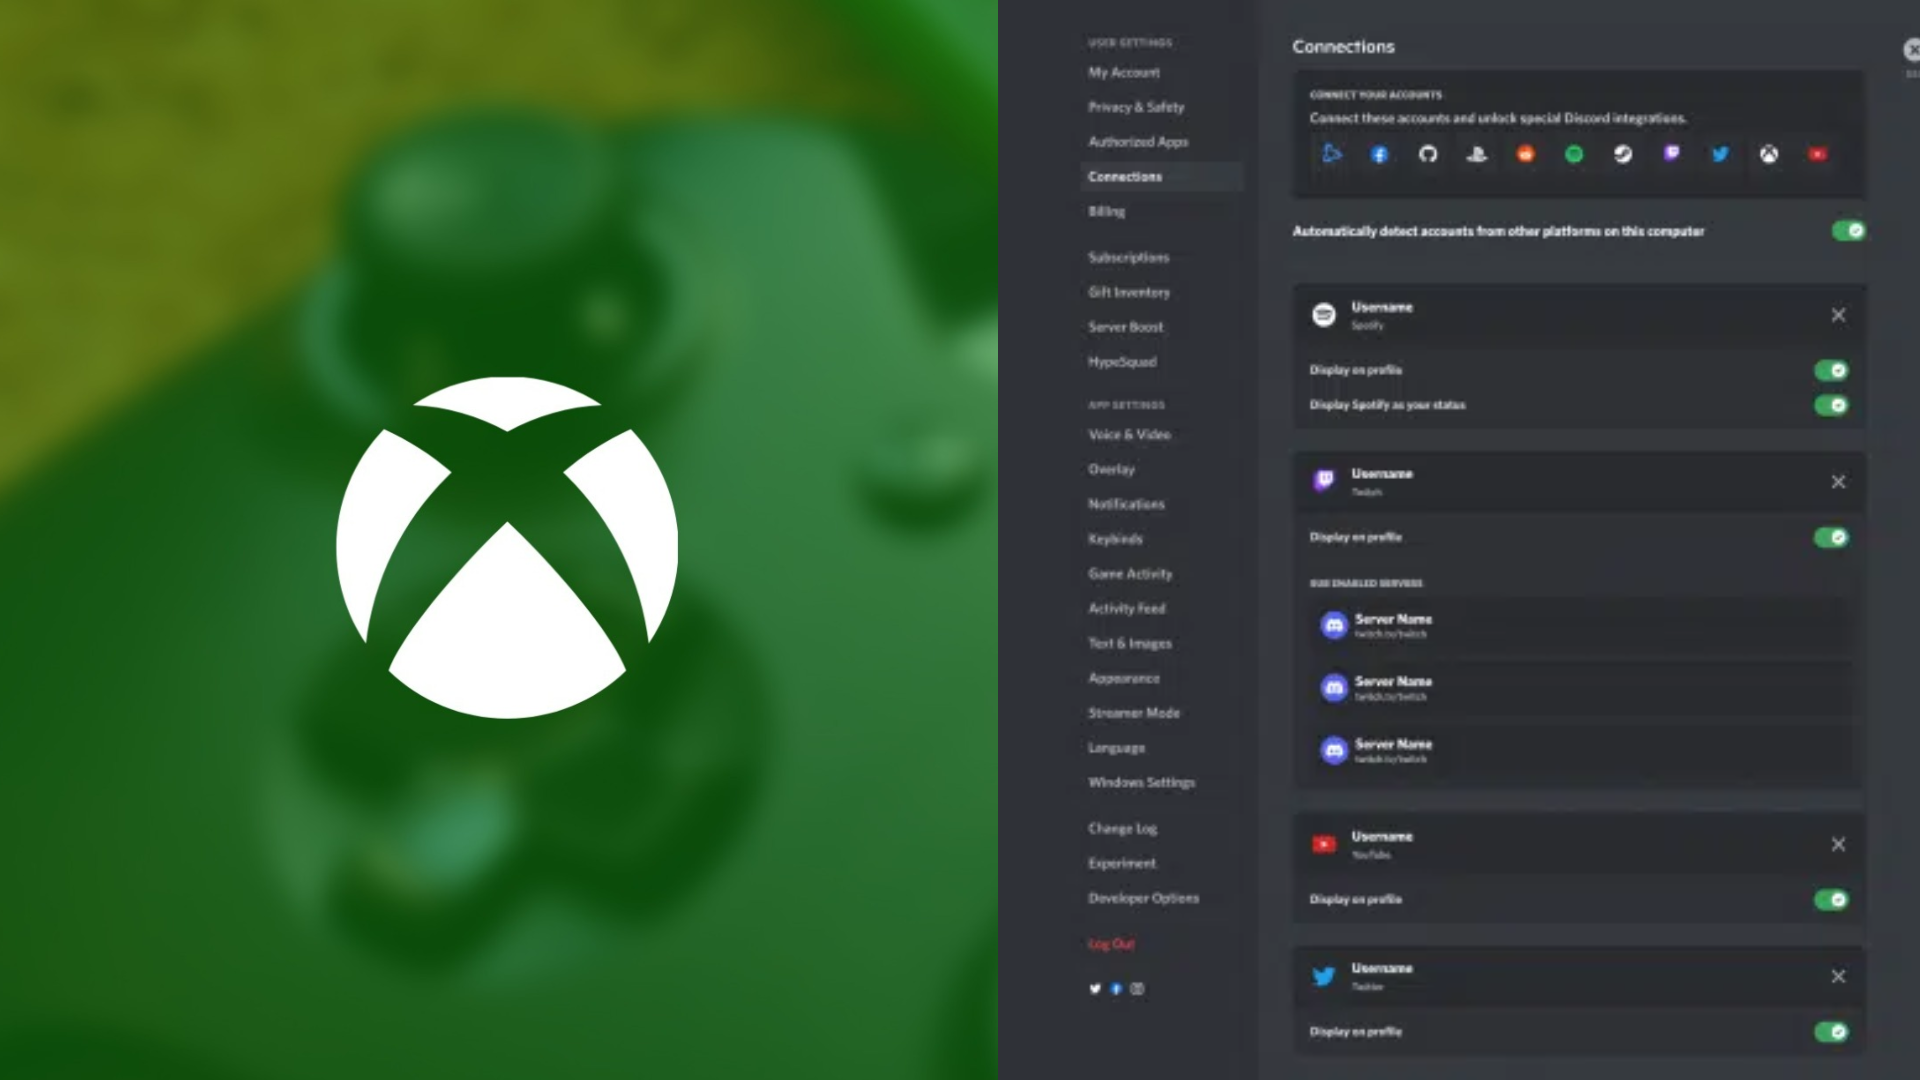Click Spotify icon in Connect Your Accounts row
Screen dimensions: 1920x1080
(1574, 154)
